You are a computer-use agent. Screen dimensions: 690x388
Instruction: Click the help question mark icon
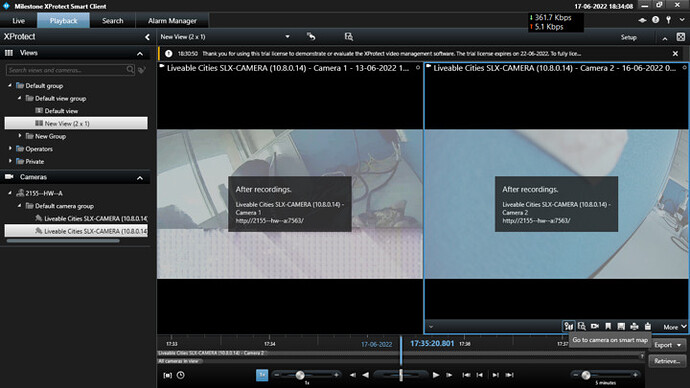coord(656,20)
